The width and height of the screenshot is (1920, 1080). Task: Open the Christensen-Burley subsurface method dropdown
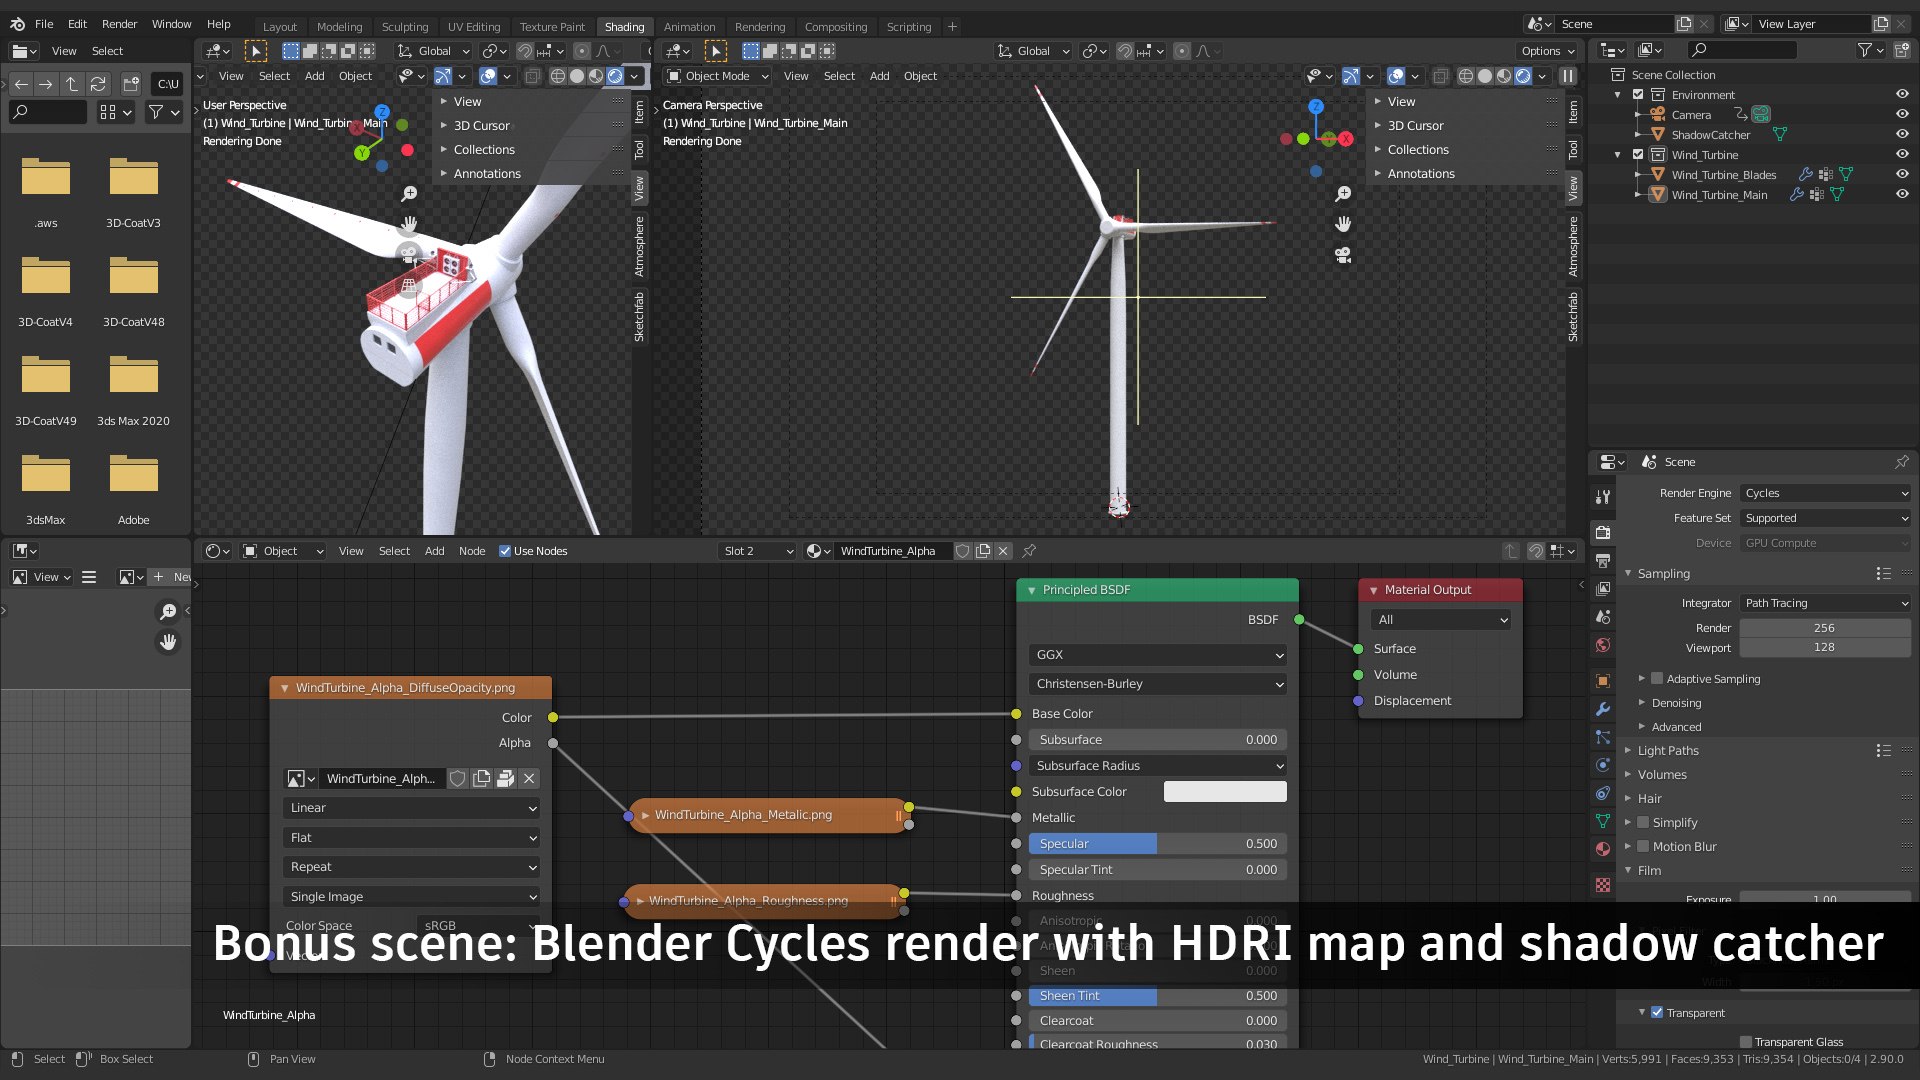pos(1158,684)
